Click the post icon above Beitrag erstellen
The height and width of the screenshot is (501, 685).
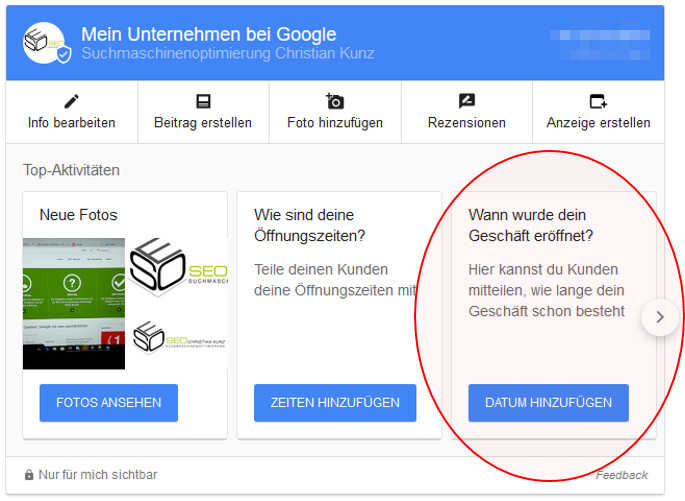click(203, 101)
